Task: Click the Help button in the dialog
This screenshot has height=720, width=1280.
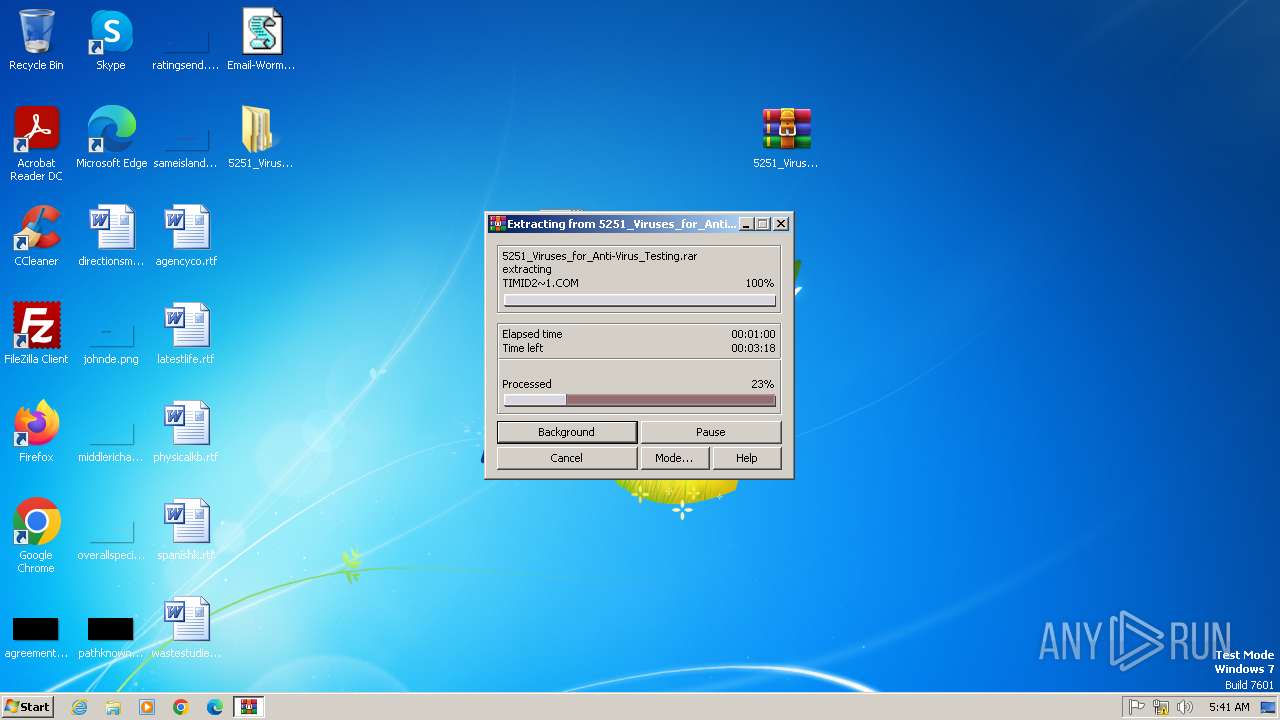Action: [x=746, y=458]
